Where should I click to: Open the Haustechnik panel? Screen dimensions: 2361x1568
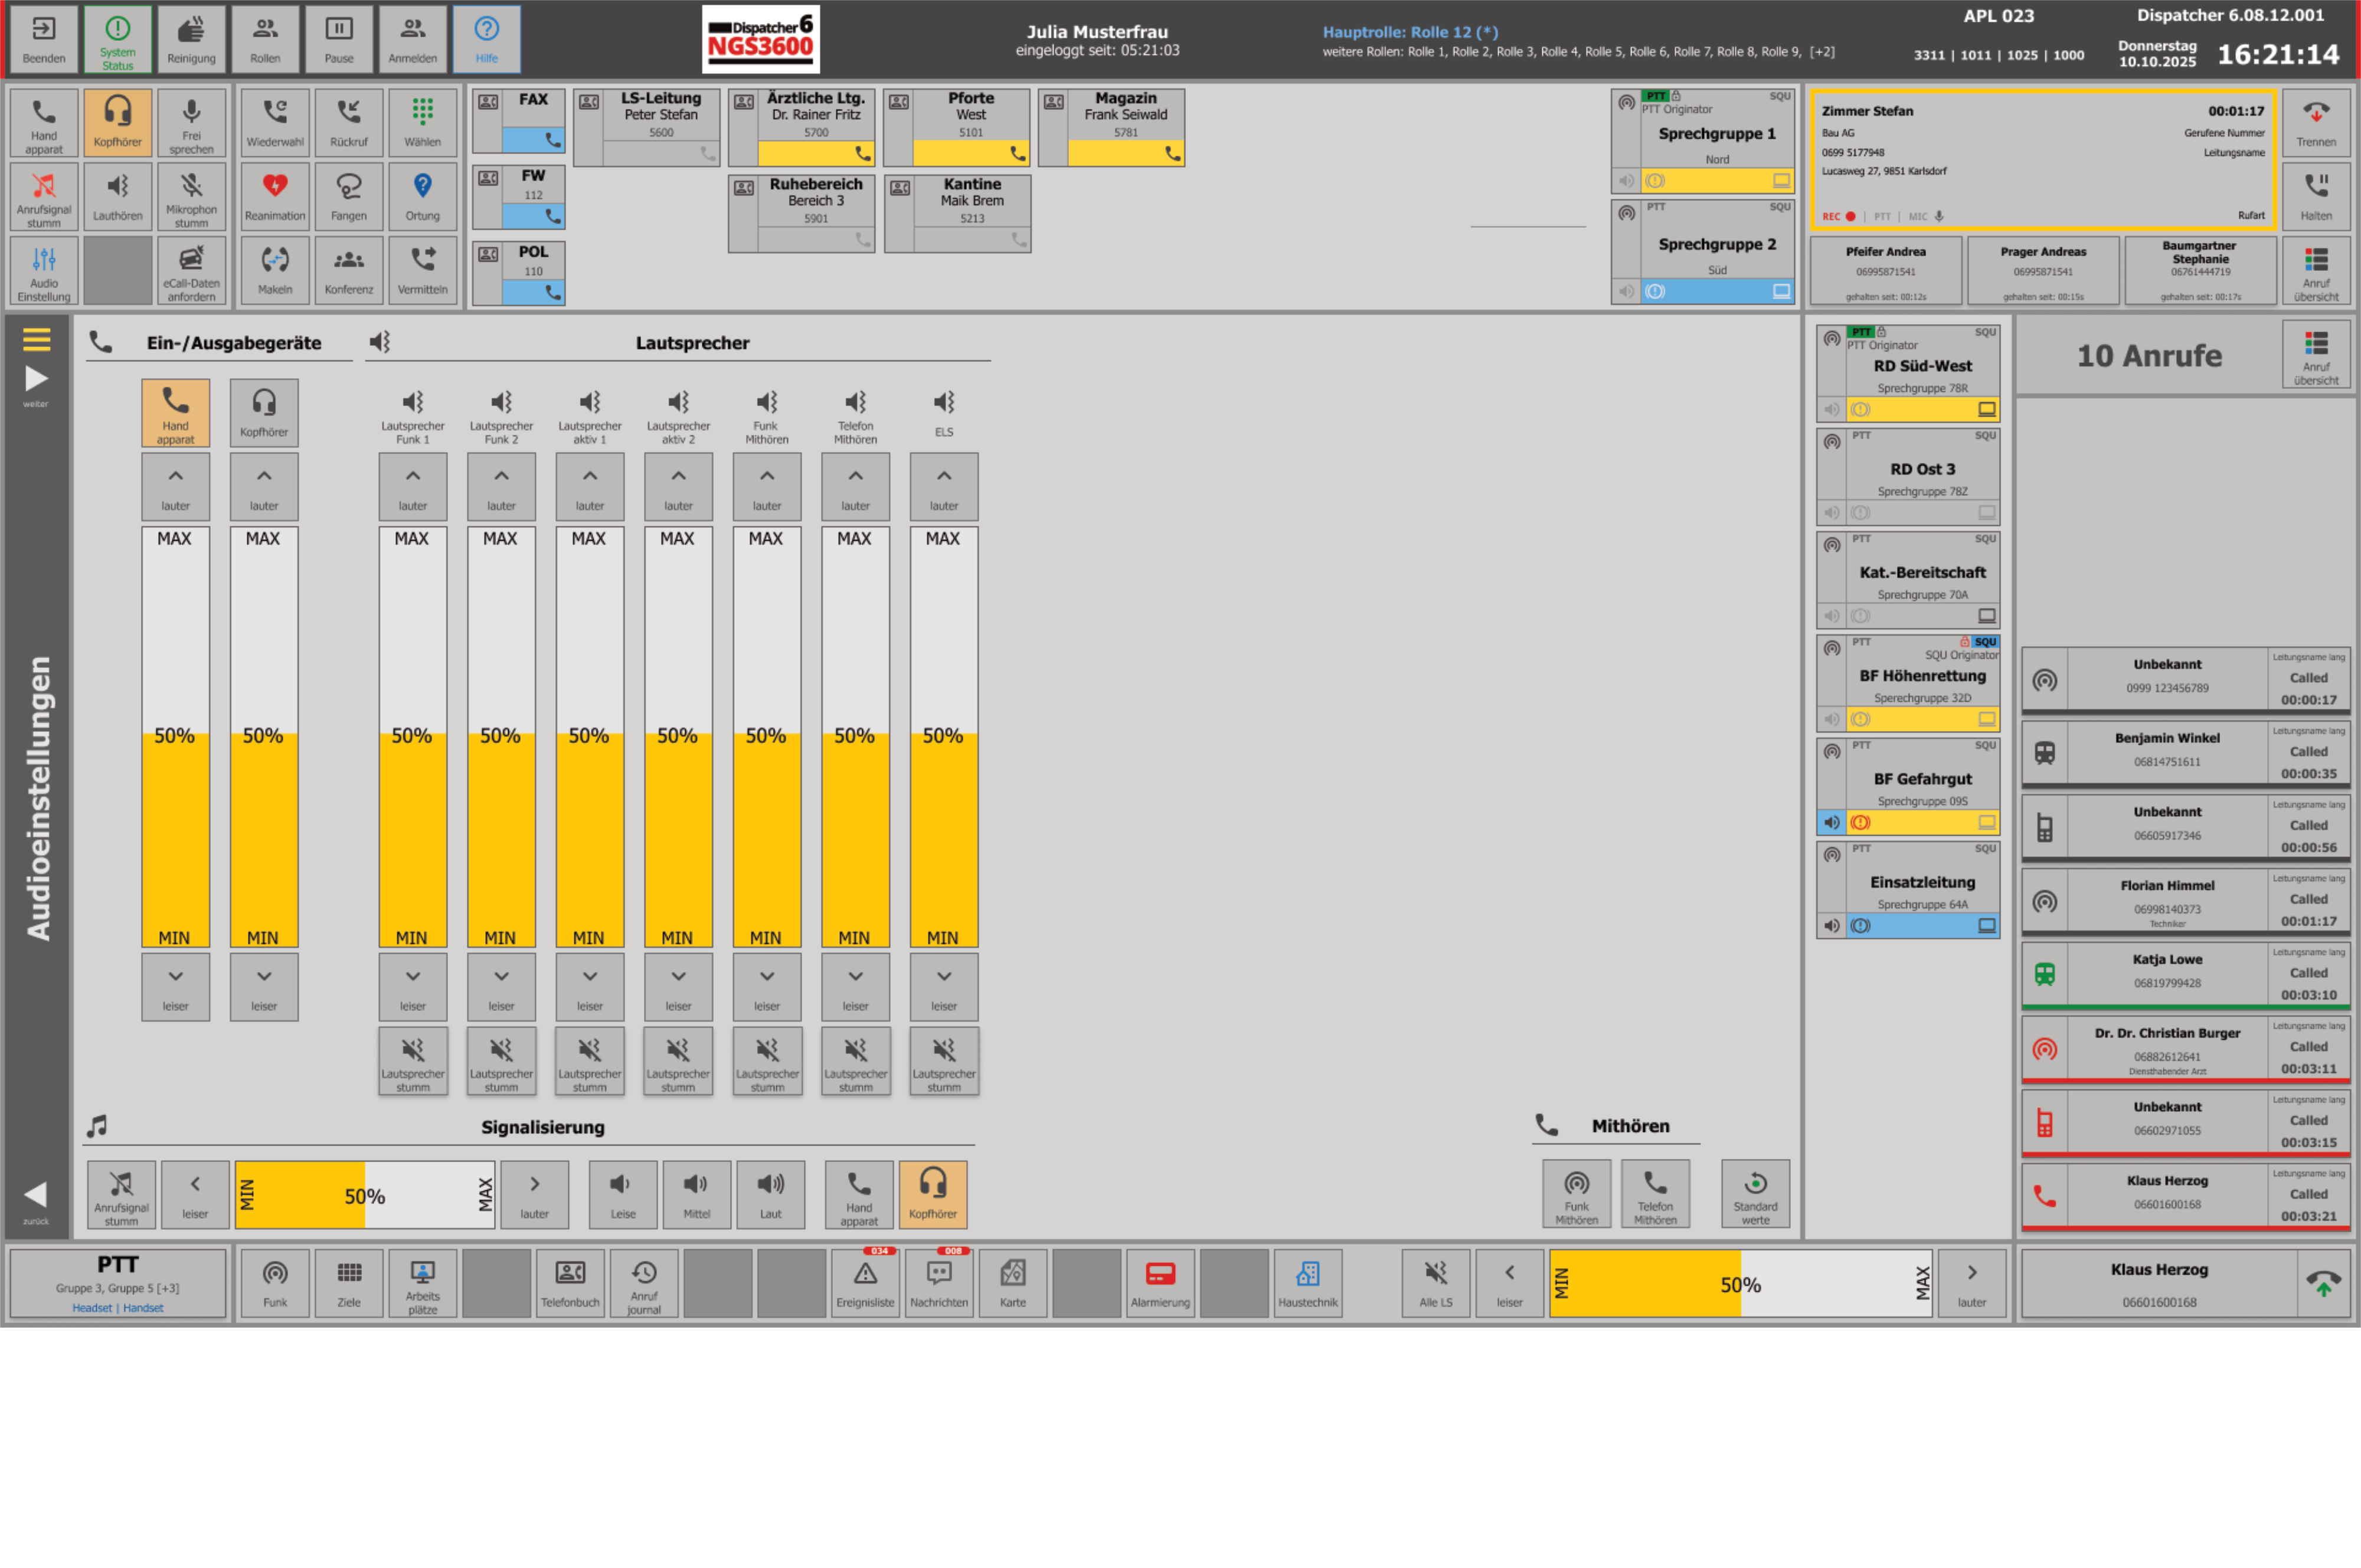tap(1308, 1283)
